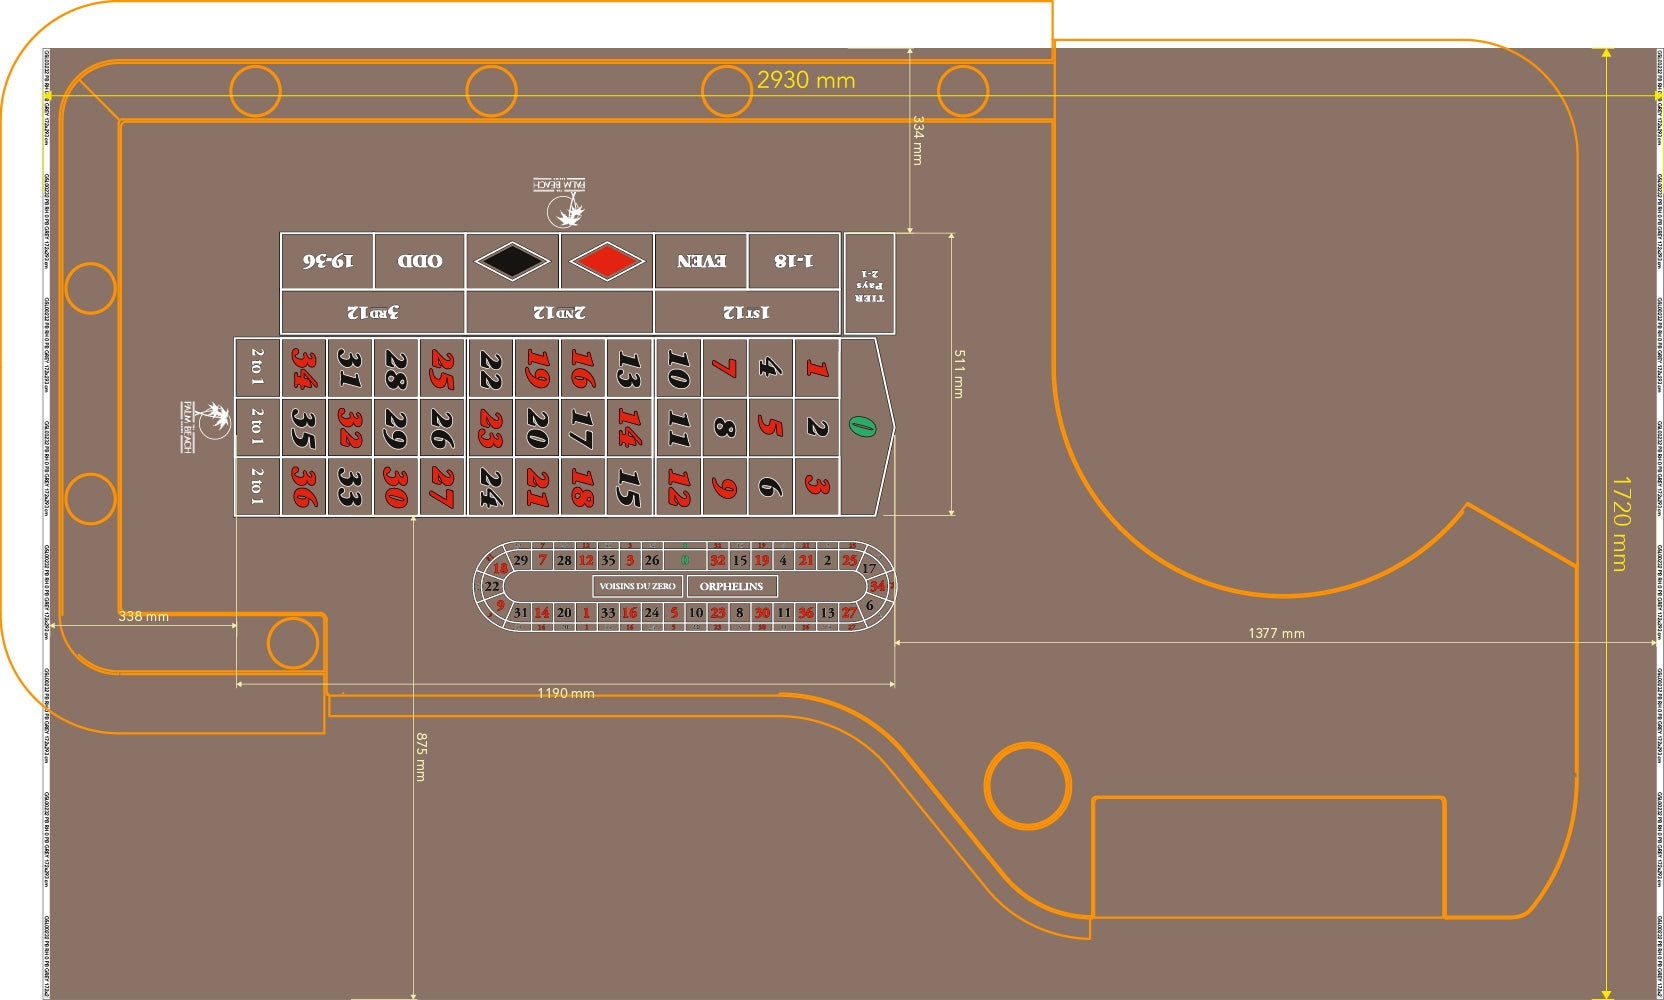Click the 2 to 1 box next to 34
1664x1000 pixels.
pos(257,368)
